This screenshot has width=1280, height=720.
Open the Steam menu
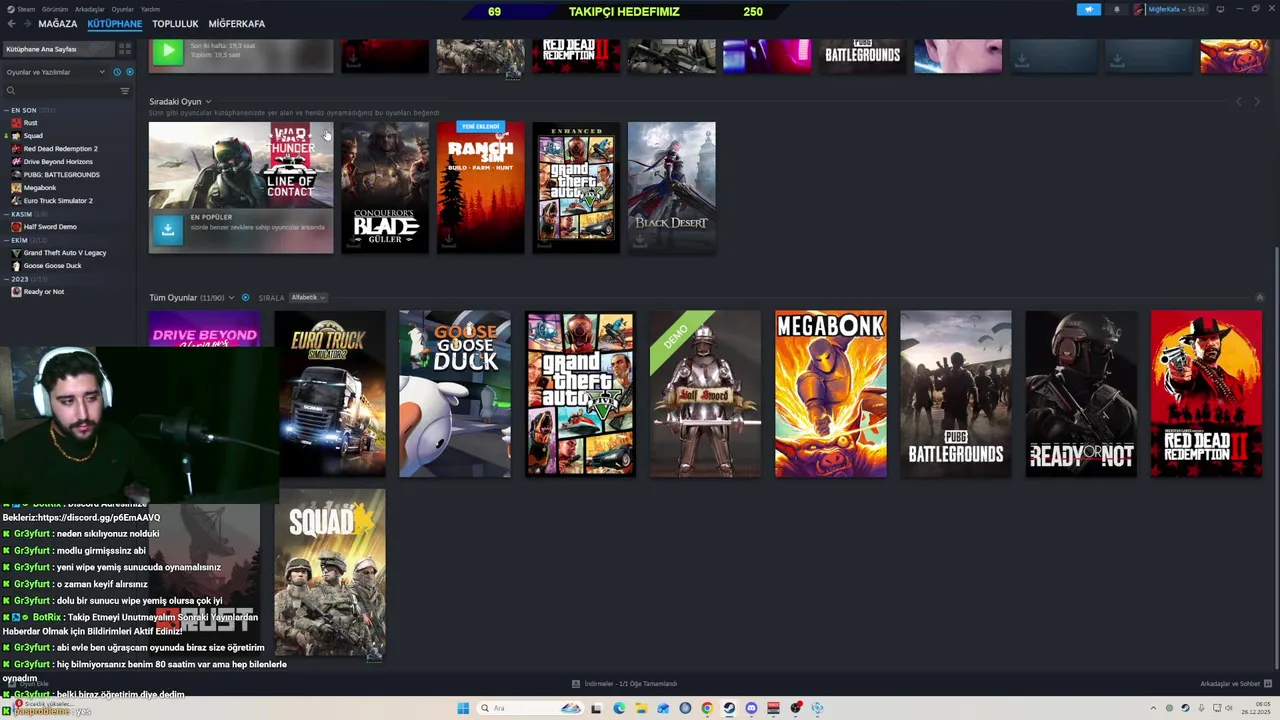point(26,9)
